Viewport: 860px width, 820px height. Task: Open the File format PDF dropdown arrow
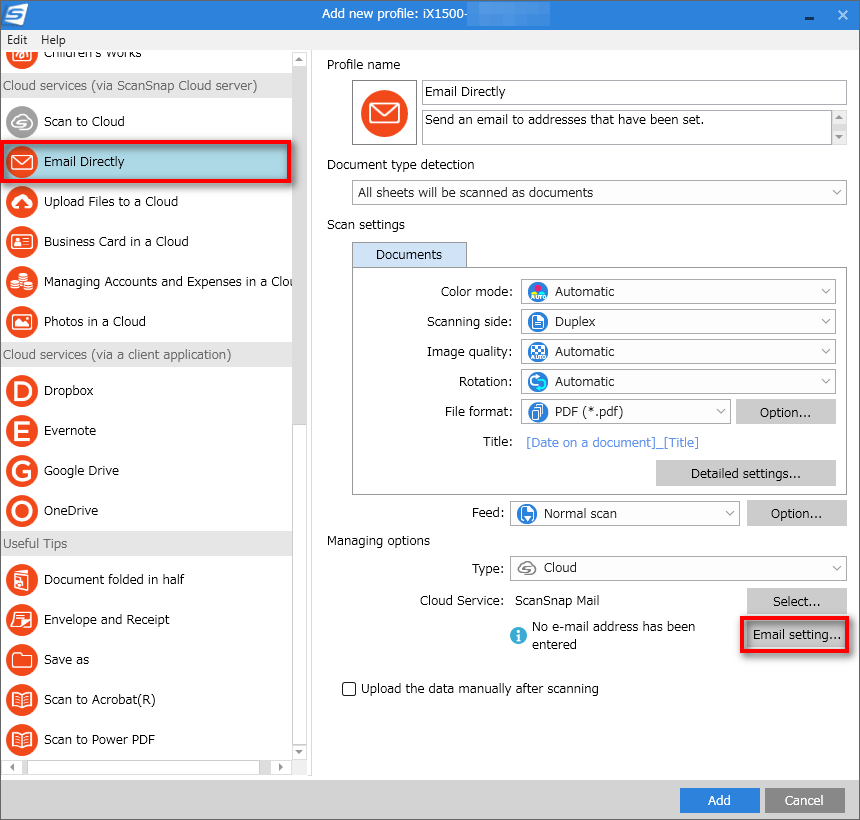pos(721,411)
